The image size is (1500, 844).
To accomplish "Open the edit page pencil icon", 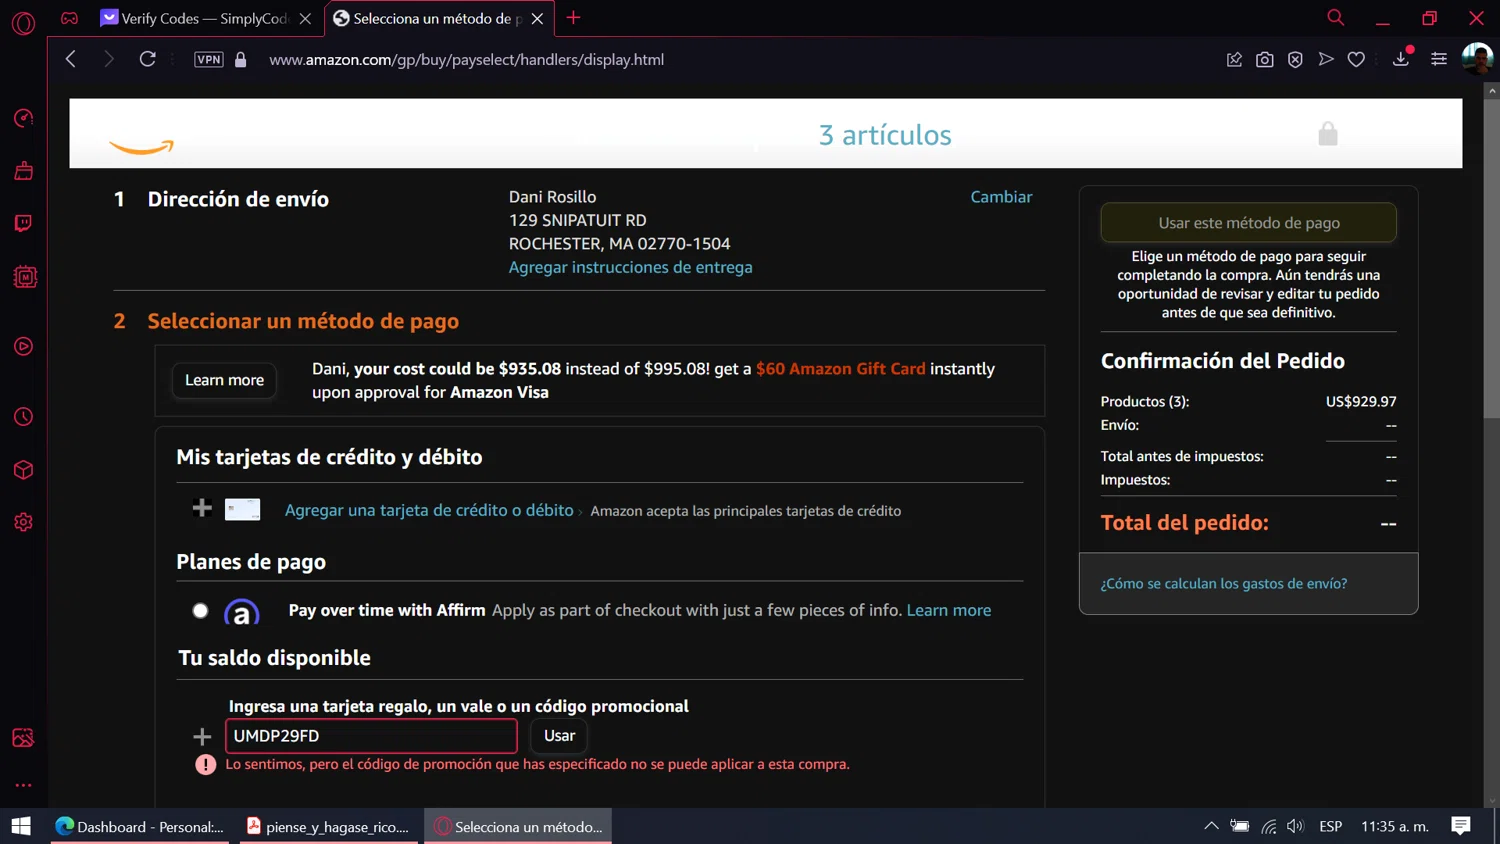I will [1234, 60].
